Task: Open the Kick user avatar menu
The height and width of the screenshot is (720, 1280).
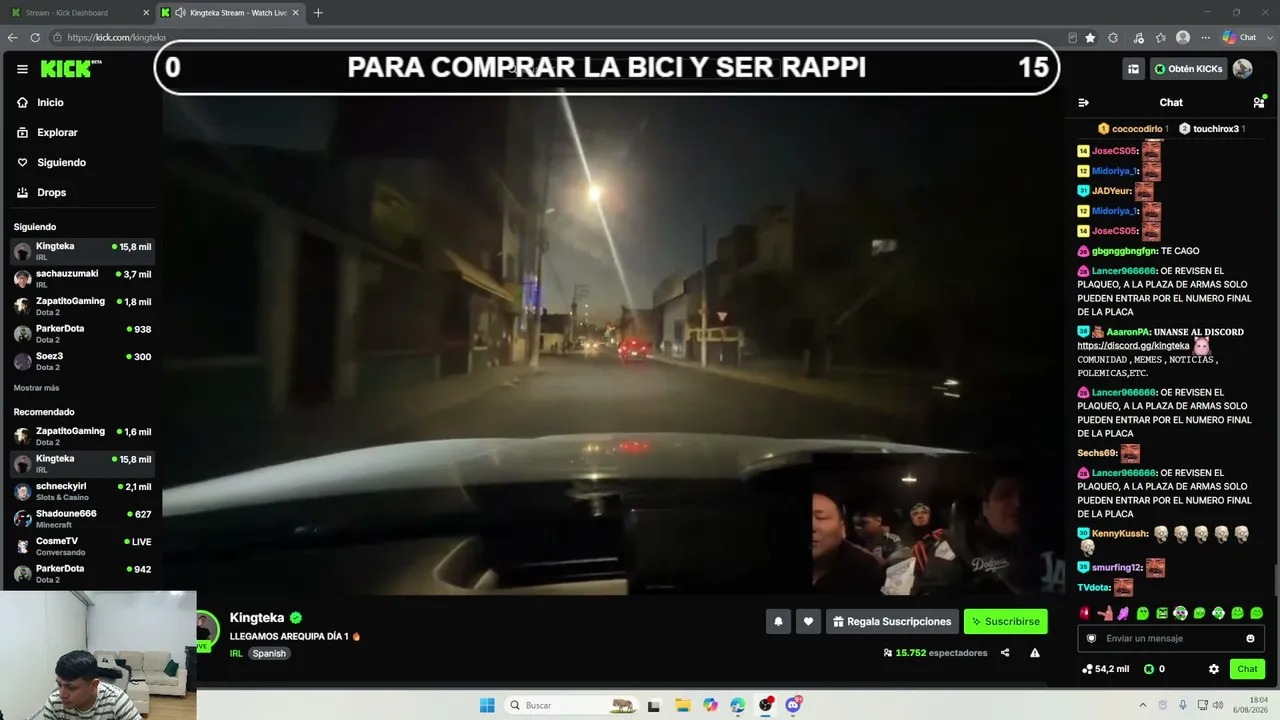Action: pos(1243,69)
